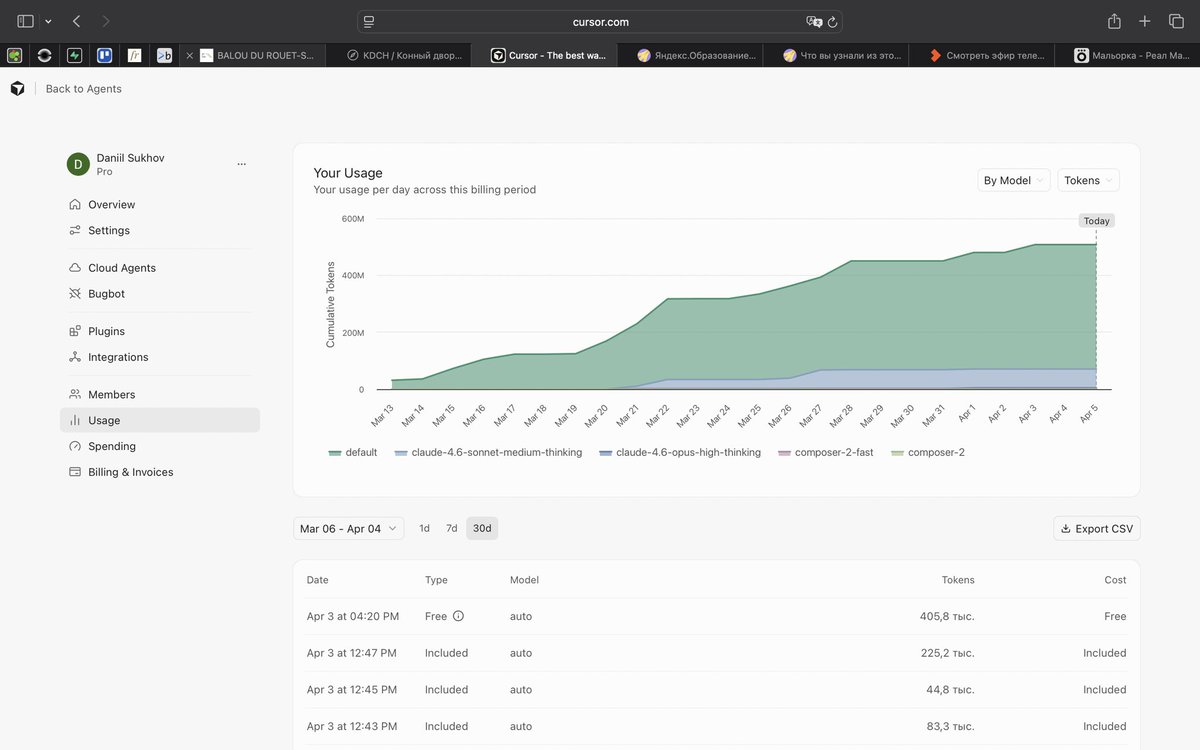The width and height of the screenshot is (1200, 750).
Task: Click the Daniil Sukhov profile avatar
Action: (x=78, y=164)
